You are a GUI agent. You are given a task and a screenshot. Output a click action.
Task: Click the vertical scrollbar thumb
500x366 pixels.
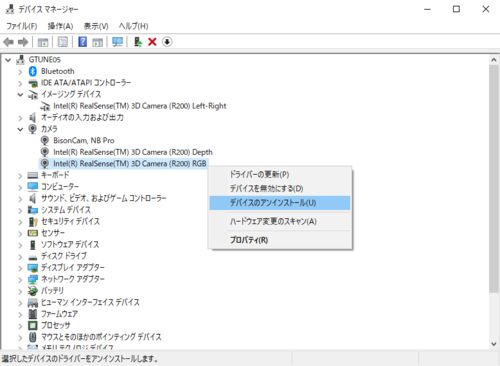pyautogui.click(x=494, y=179)
